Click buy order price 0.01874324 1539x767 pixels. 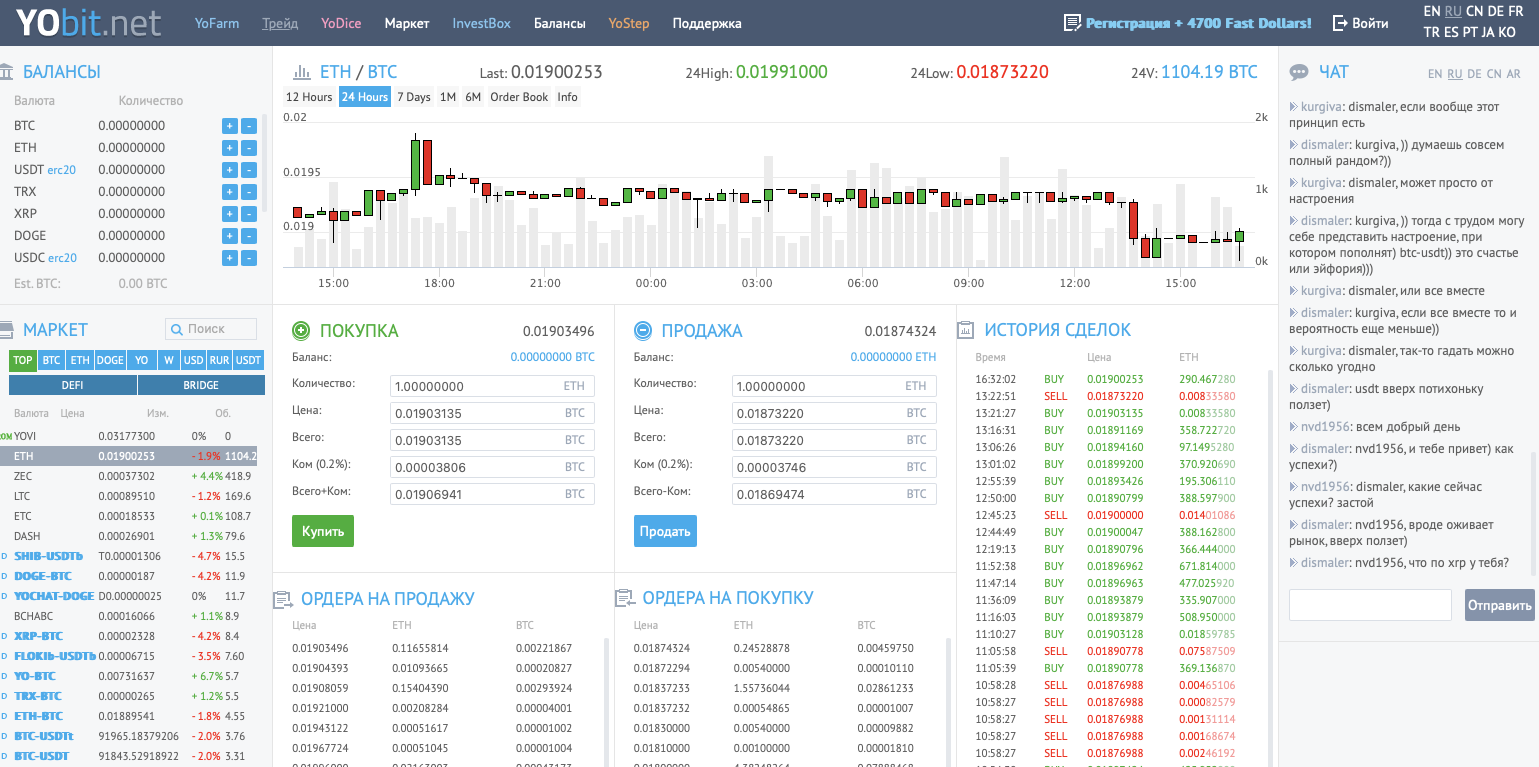(662, 648)
